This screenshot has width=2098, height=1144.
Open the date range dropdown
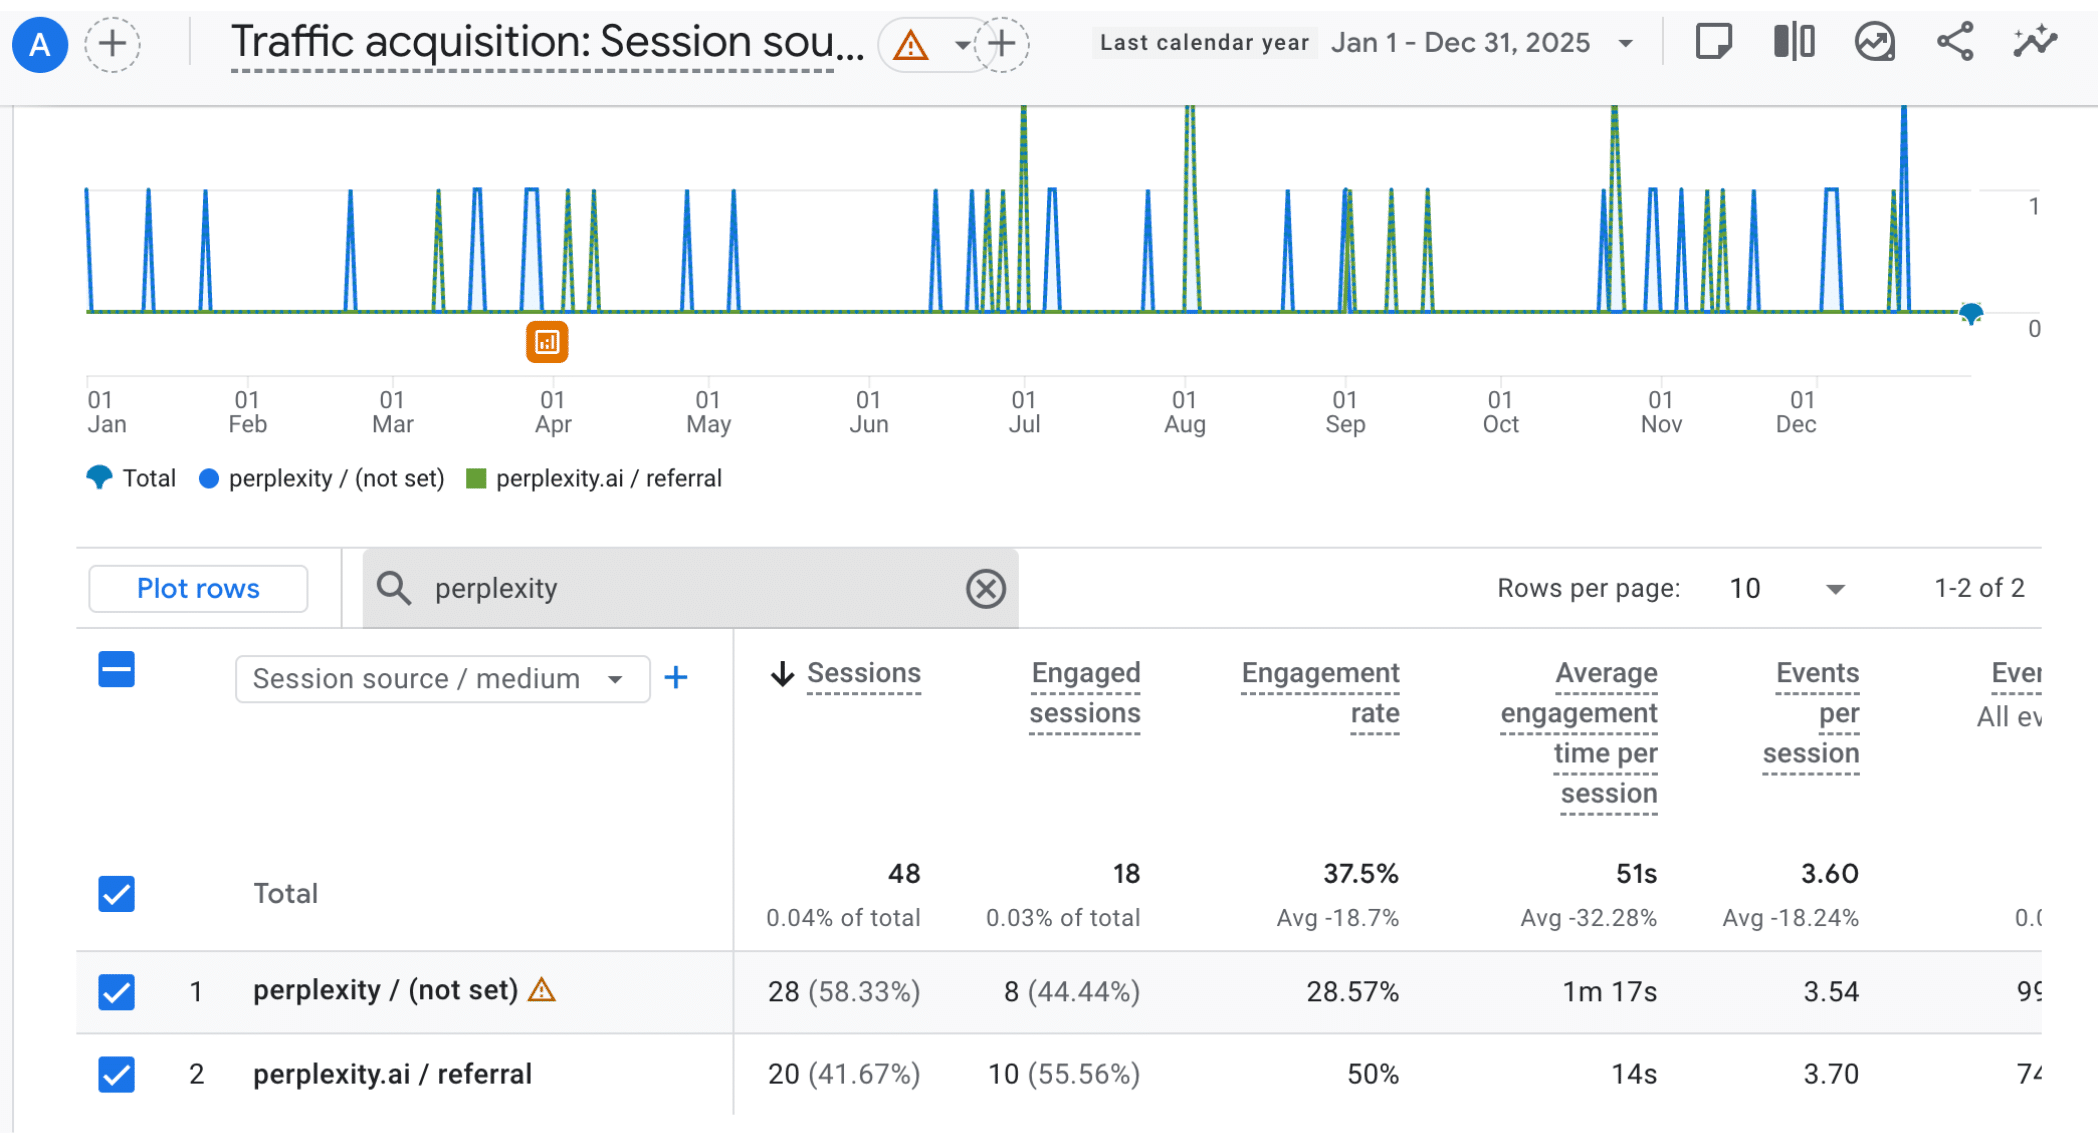pyautogui.click(x=1626, y=43)
